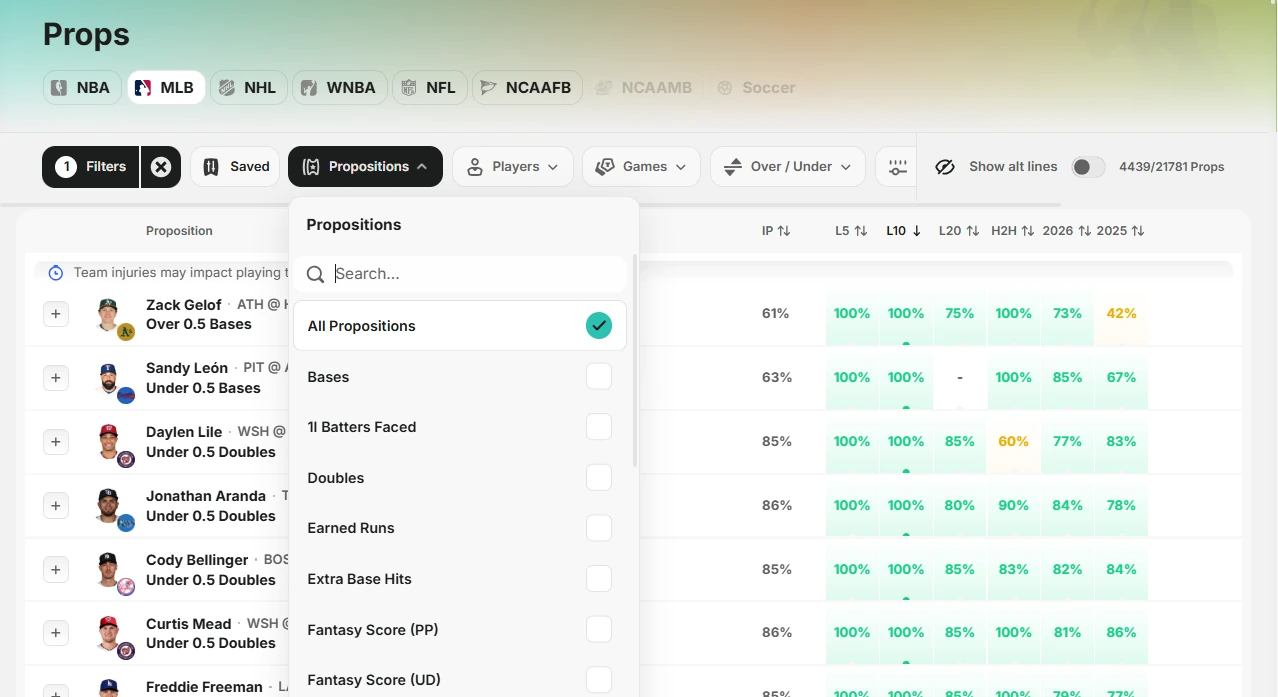
Task: Check the 1I Batters Faced box
Action: (x=599, y=427)
